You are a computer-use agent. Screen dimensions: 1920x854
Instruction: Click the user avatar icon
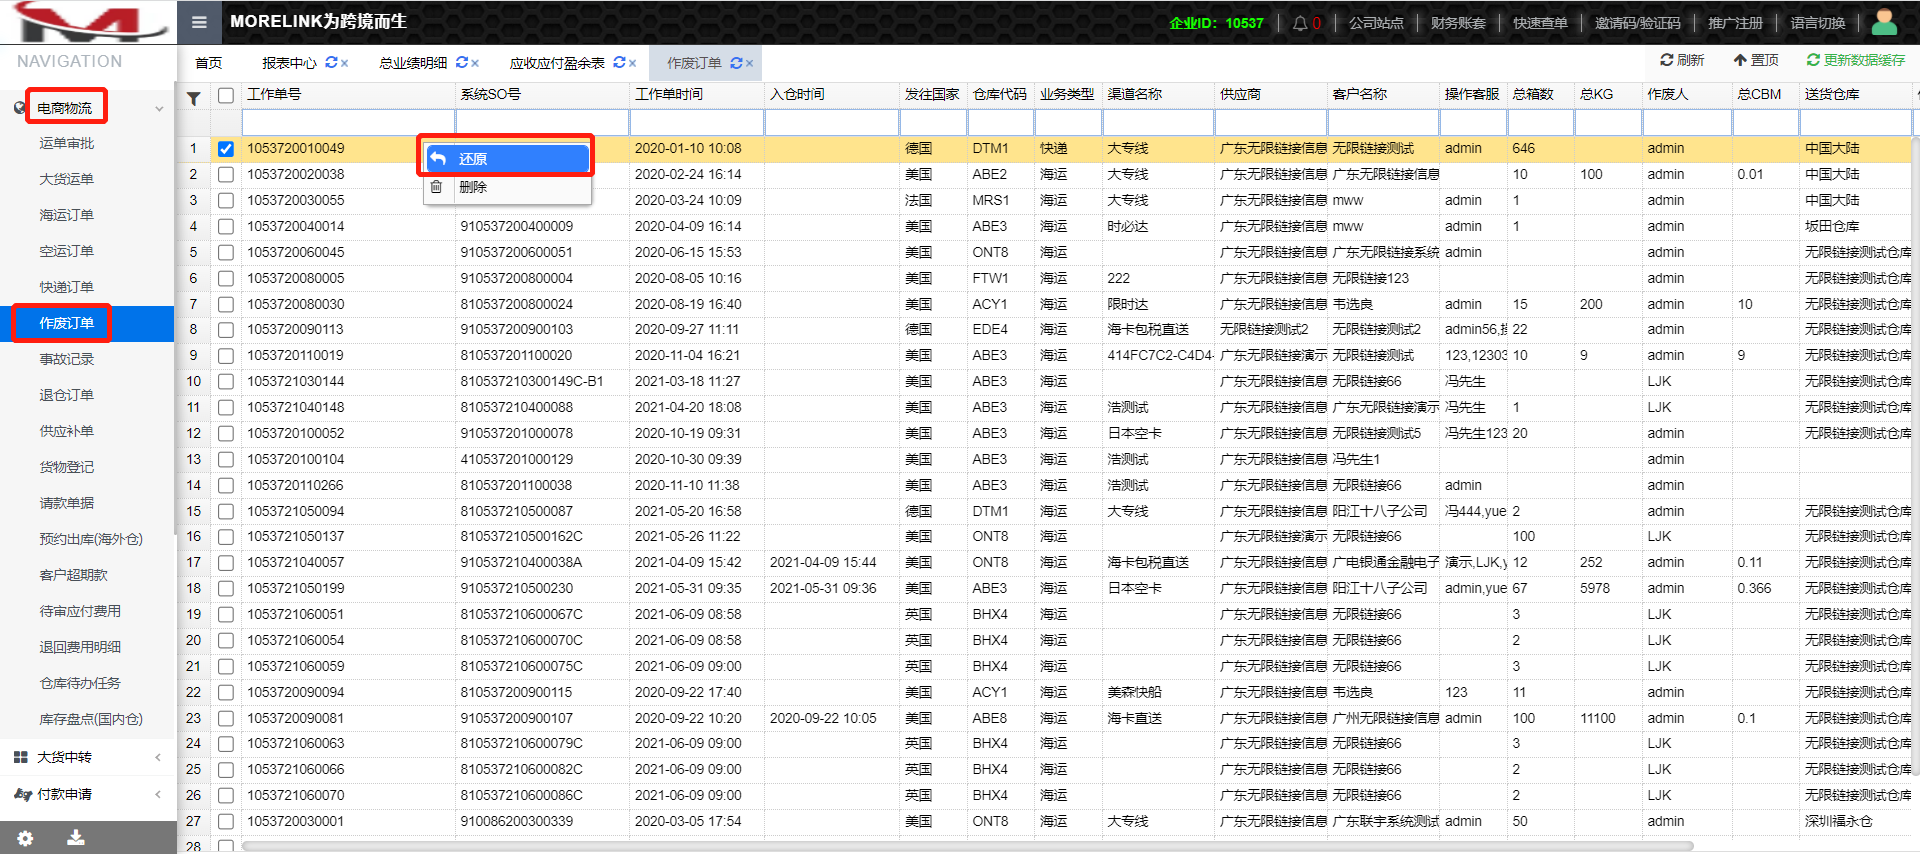tap(1884, 22)
